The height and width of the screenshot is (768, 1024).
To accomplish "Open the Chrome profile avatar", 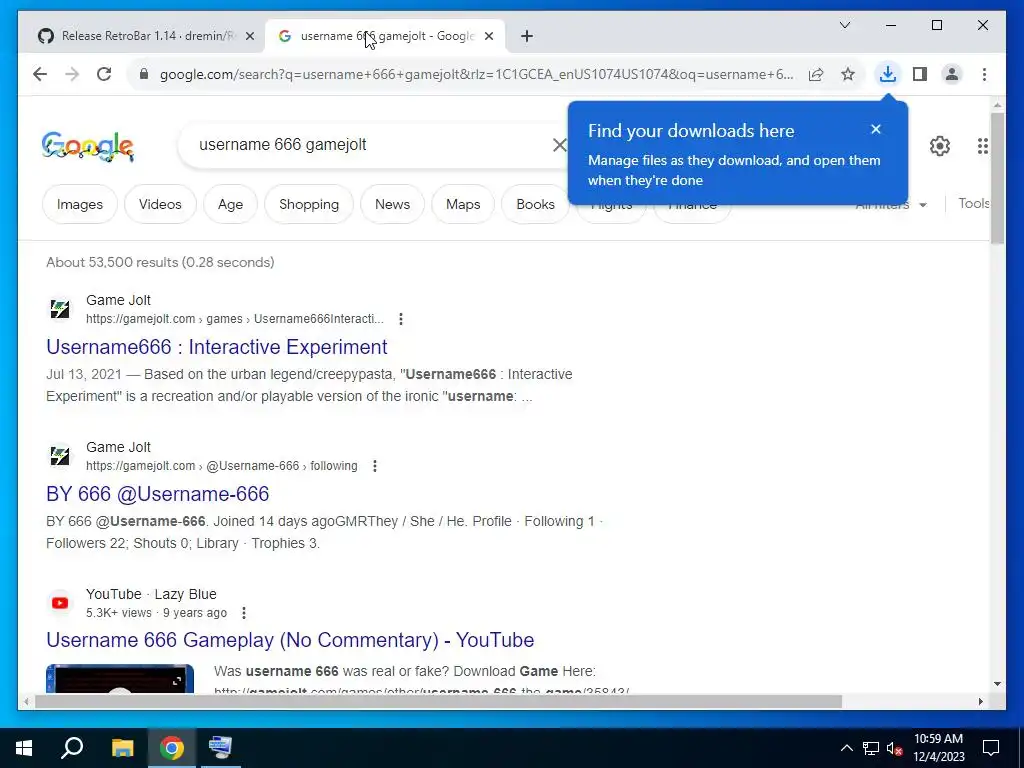I will point(952,74).
